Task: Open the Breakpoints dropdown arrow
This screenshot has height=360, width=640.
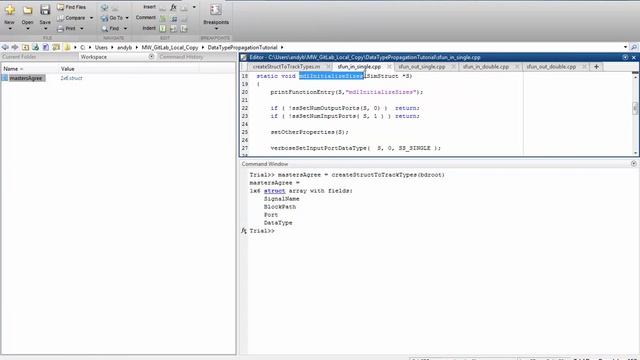Action: (216, 29)
